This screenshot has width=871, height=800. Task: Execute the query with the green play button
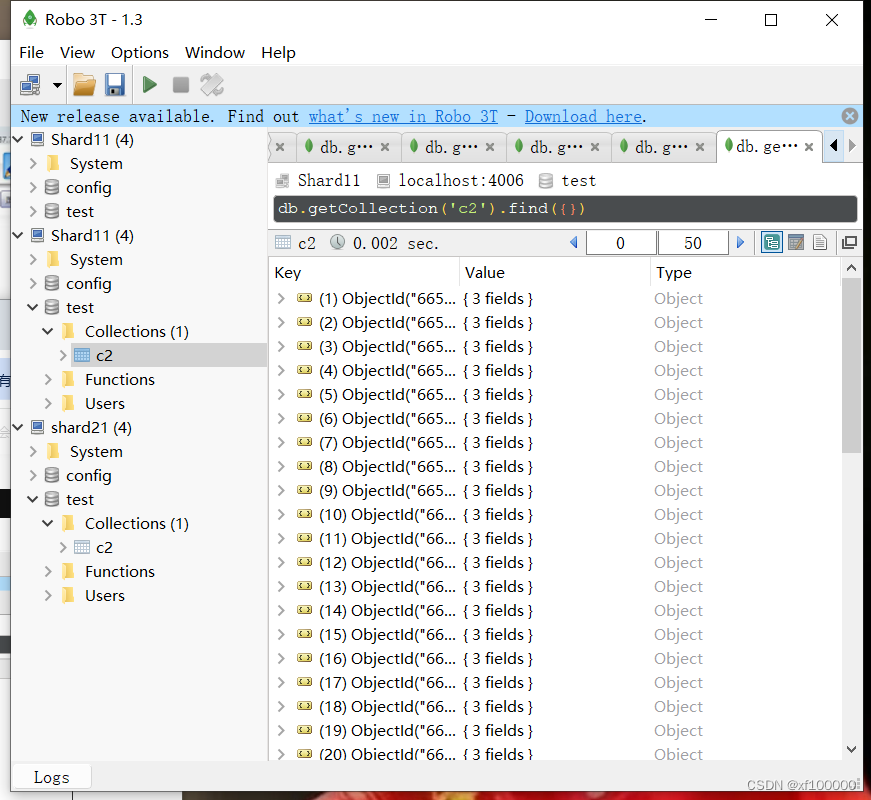149,84
